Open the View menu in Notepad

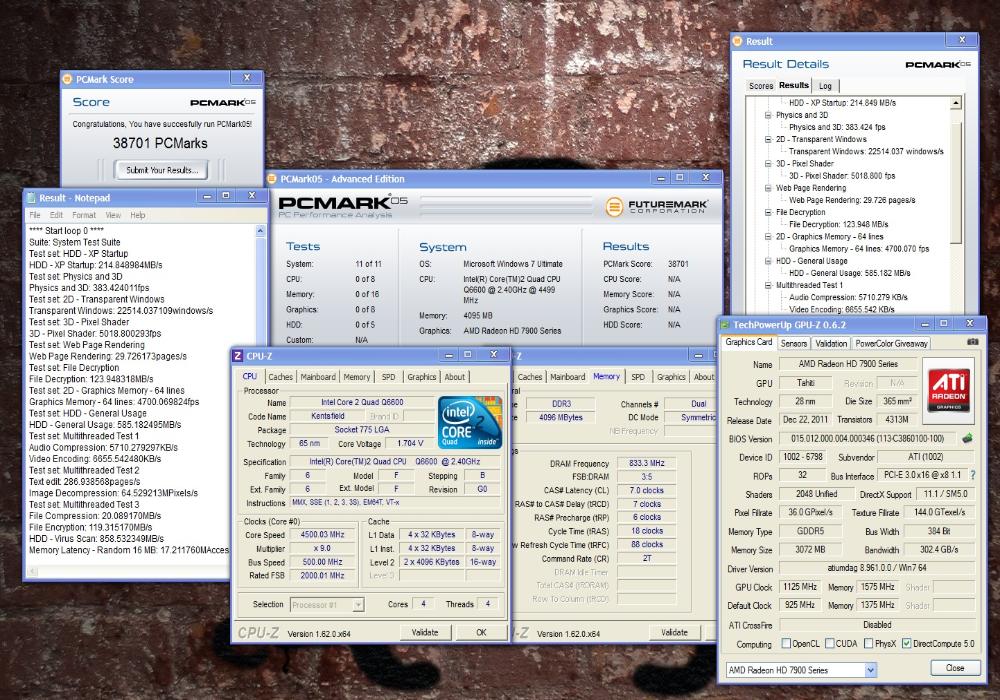pos(113,215)
